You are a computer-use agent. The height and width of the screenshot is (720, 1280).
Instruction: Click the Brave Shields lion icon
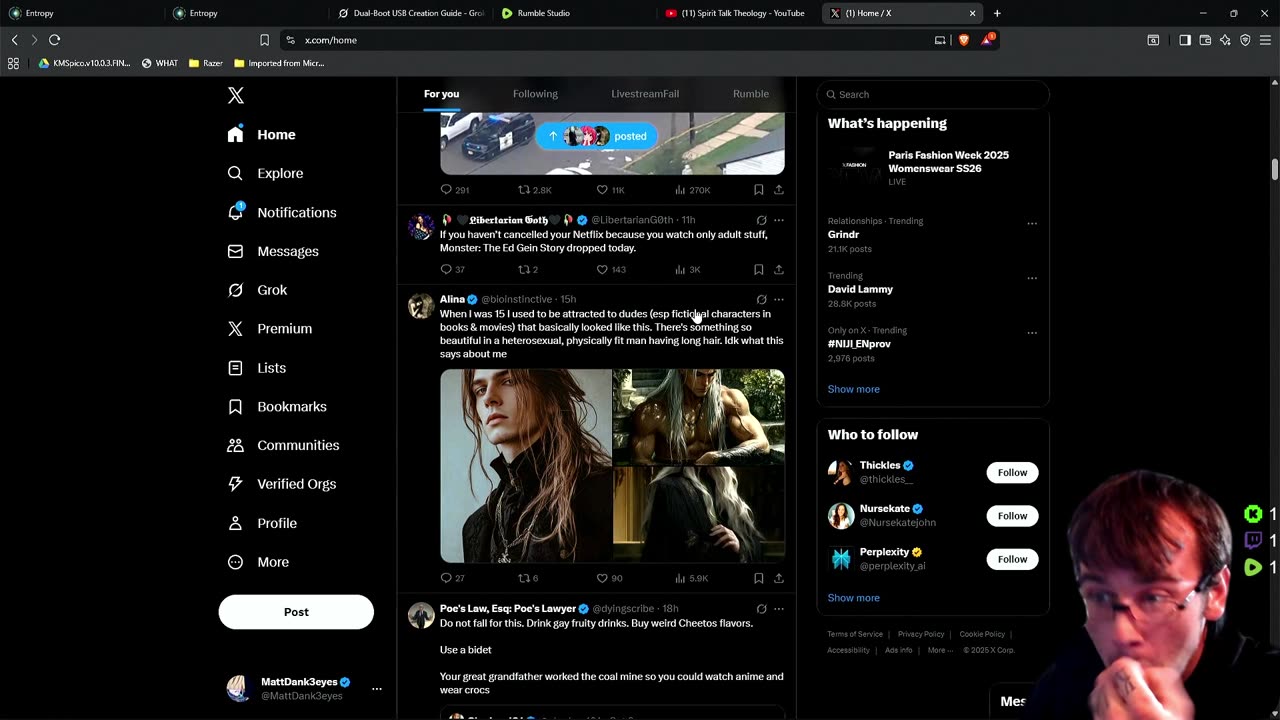964,40
